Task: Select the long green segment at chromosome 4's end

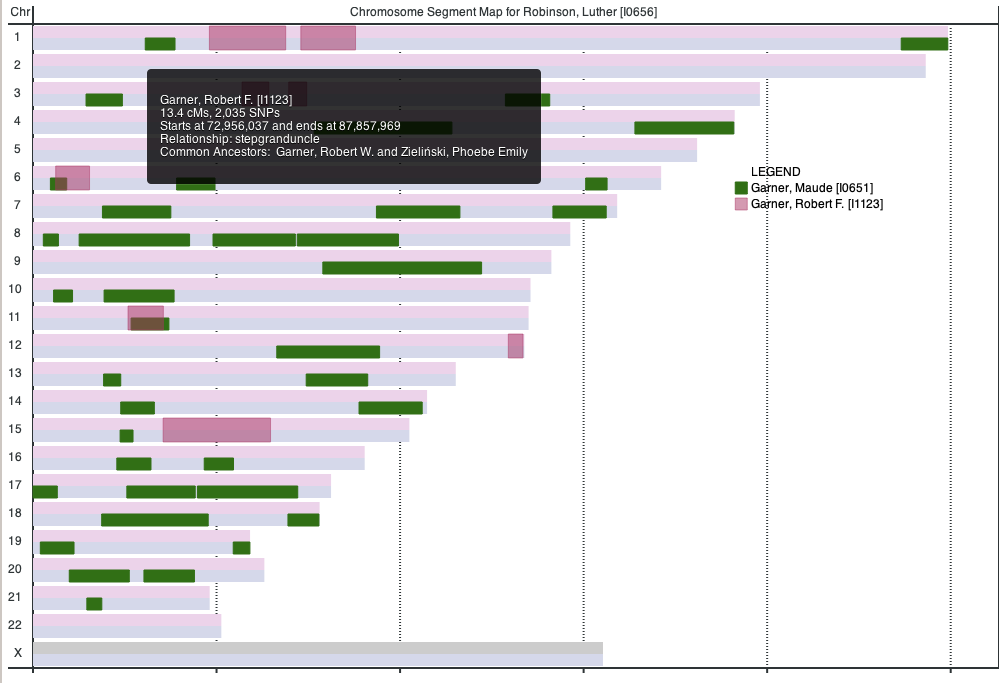Action: click(x=684, y=128)
